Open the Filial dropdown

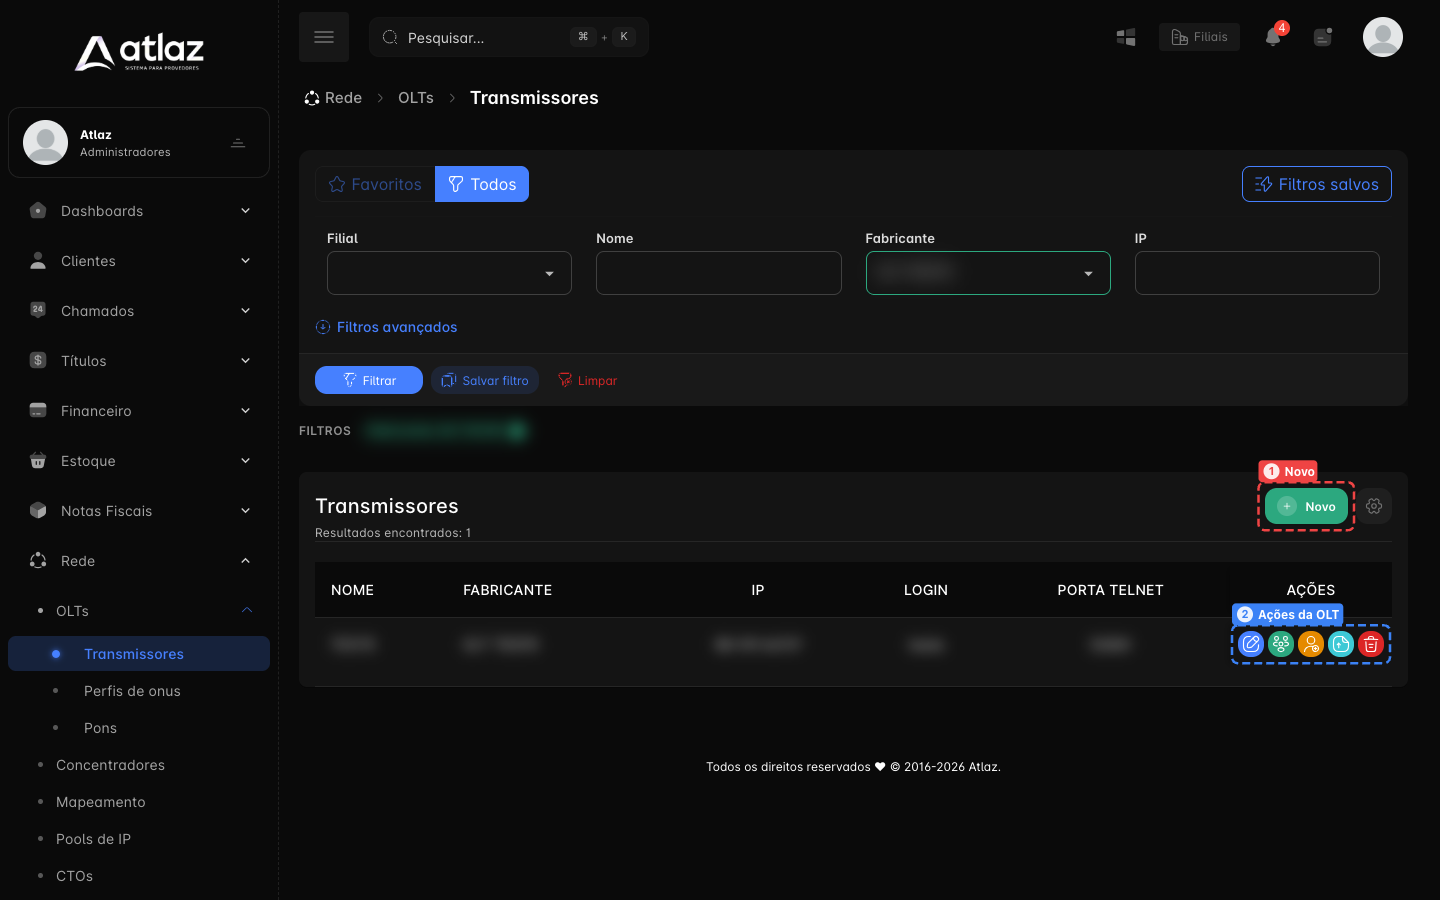(449, 273)
